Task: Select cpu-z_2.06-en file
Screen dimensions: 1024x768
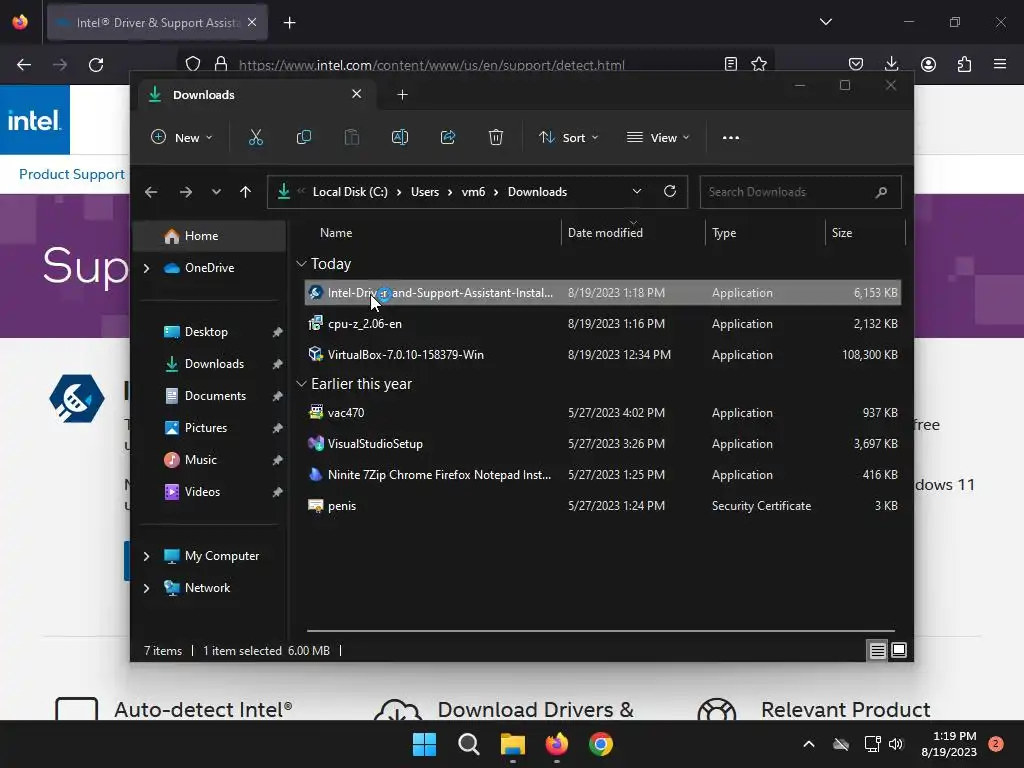Action: 602,324
